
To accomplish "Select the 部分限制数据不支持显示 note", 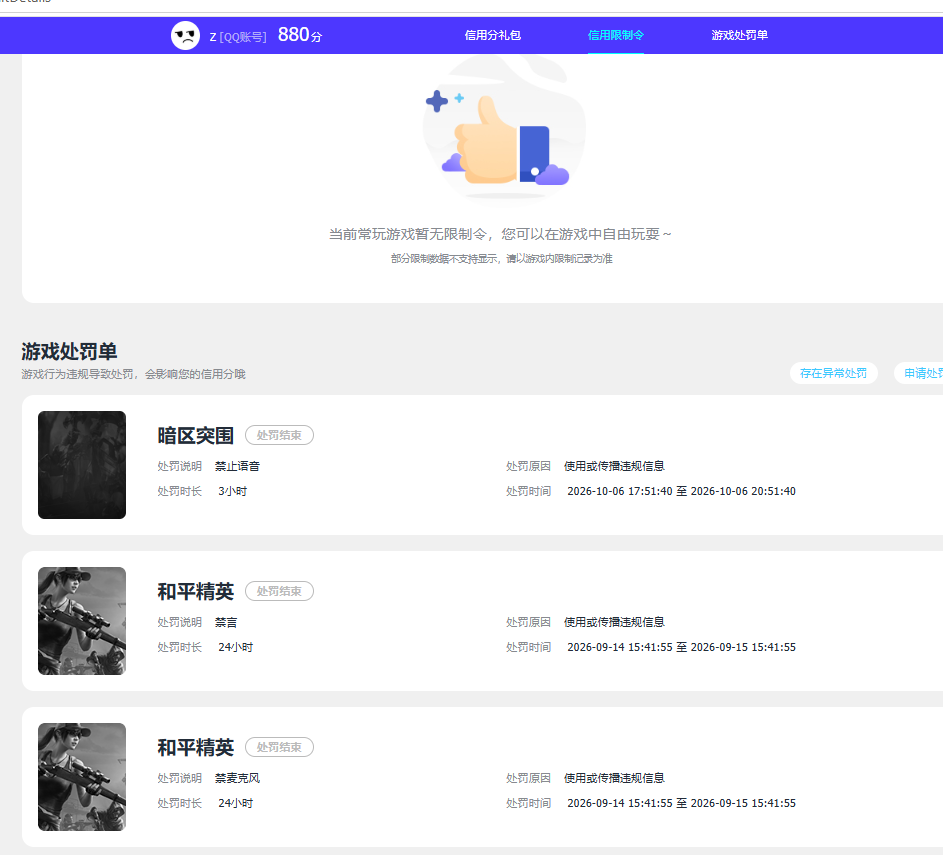I will (502, 259).
